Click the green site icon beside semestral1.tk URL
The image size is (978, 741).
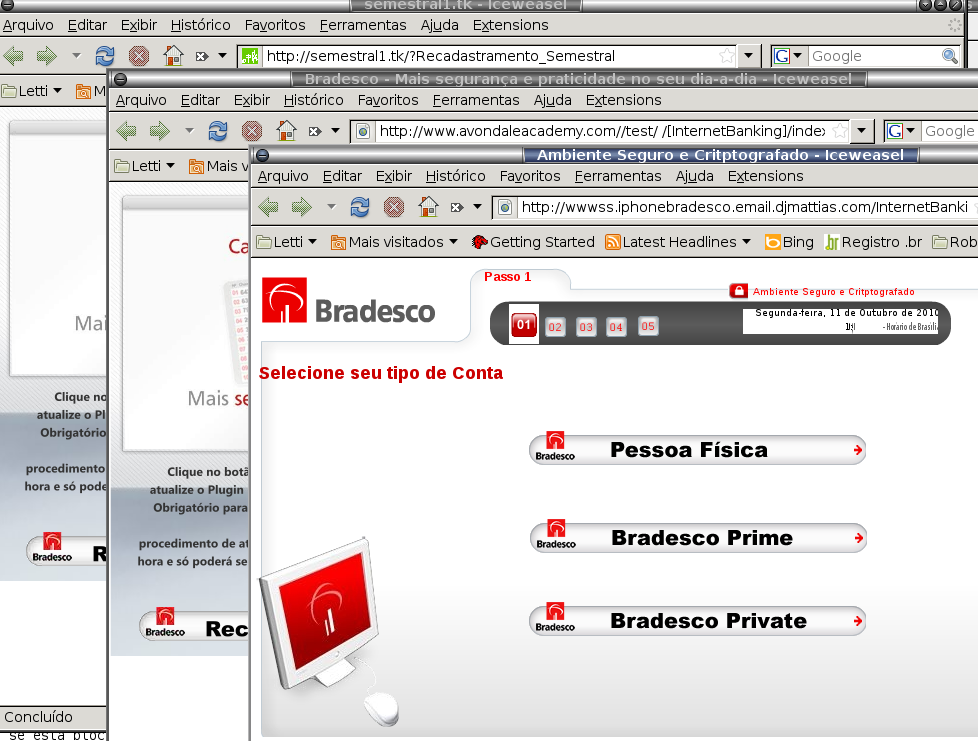click(x=250, y=56)
